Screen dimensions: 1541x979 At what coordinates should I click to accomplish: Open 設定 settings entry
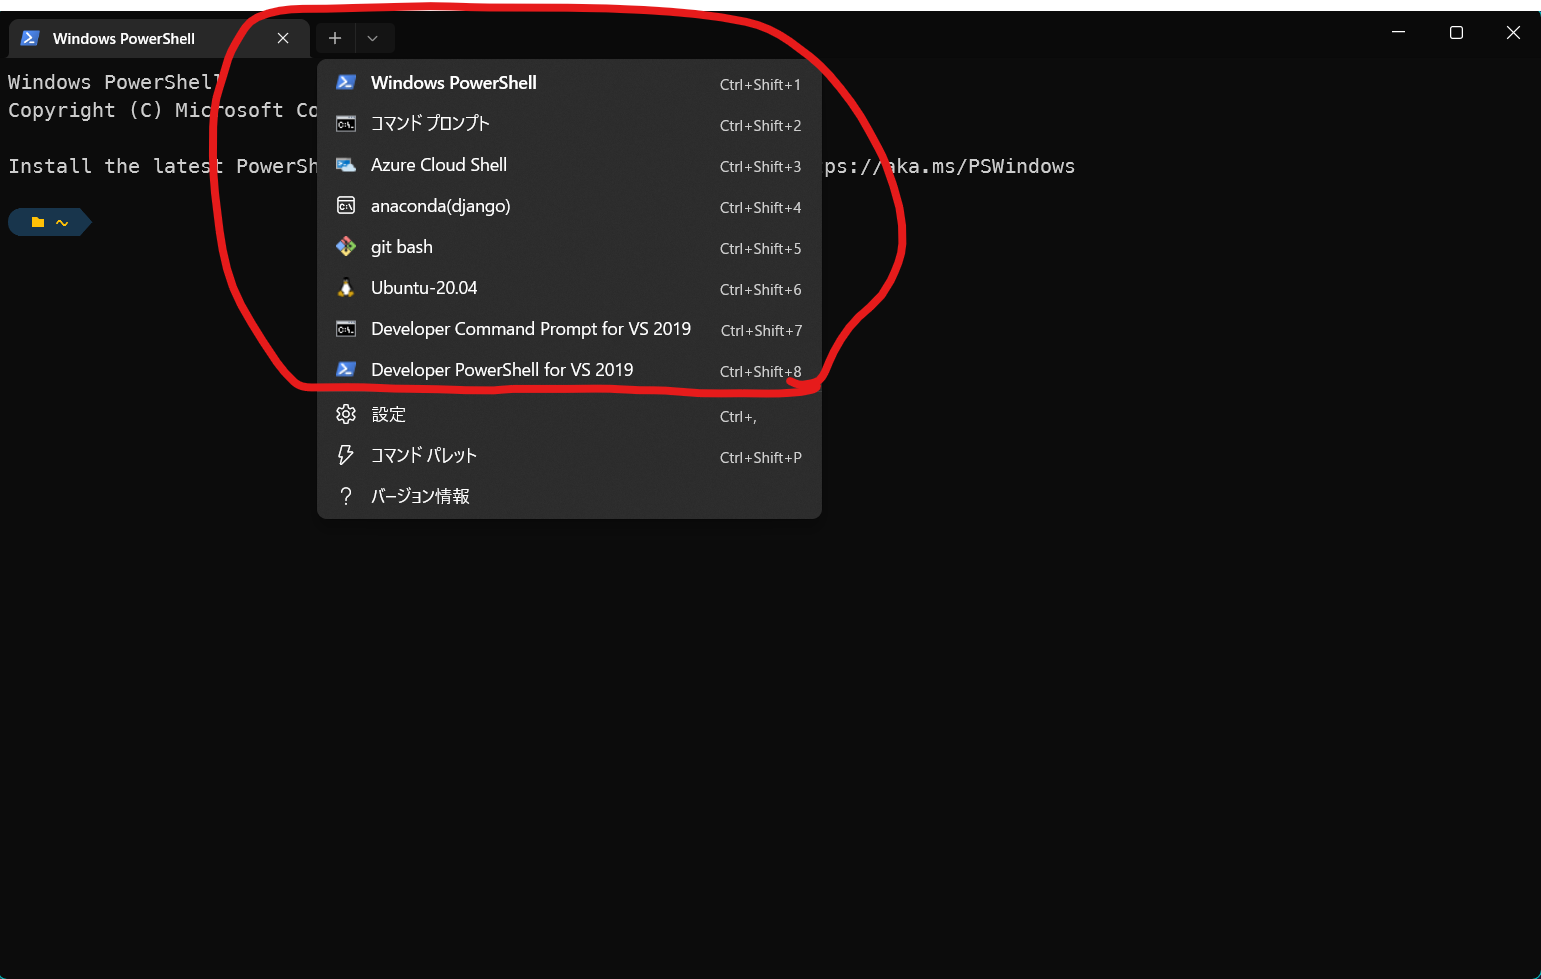tap(569, 414)
